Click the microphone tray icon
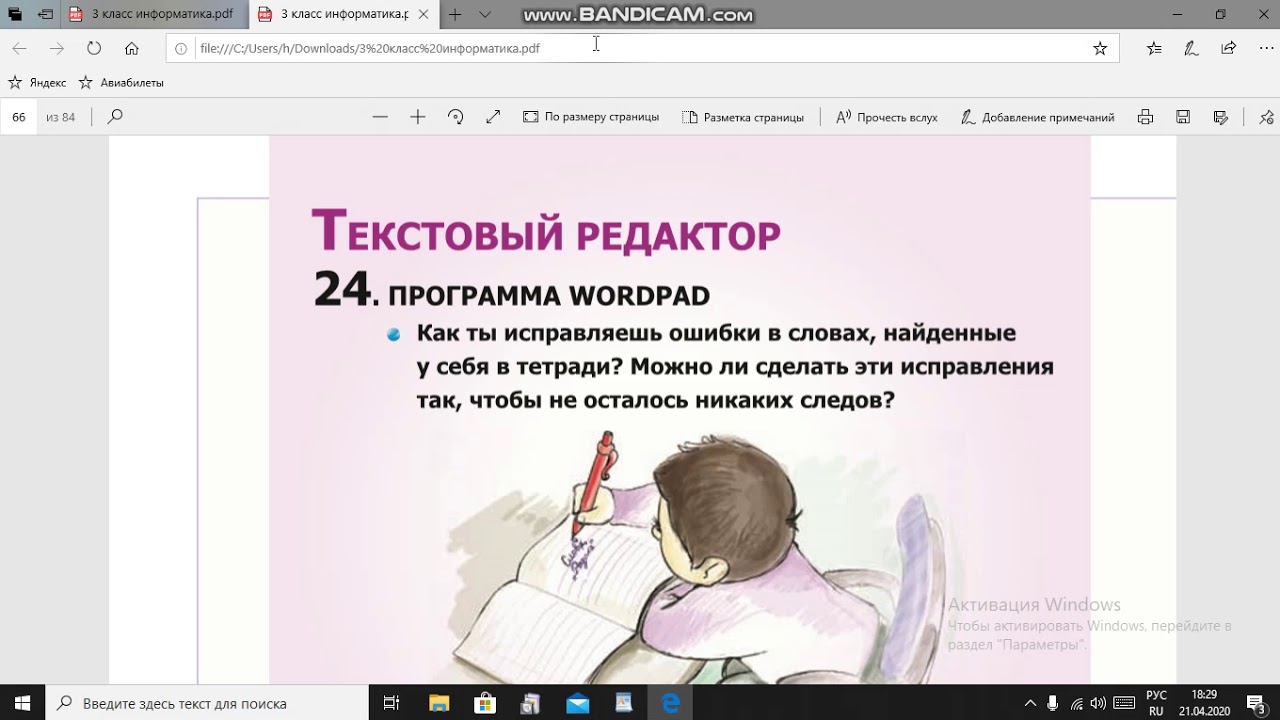 1053,703
